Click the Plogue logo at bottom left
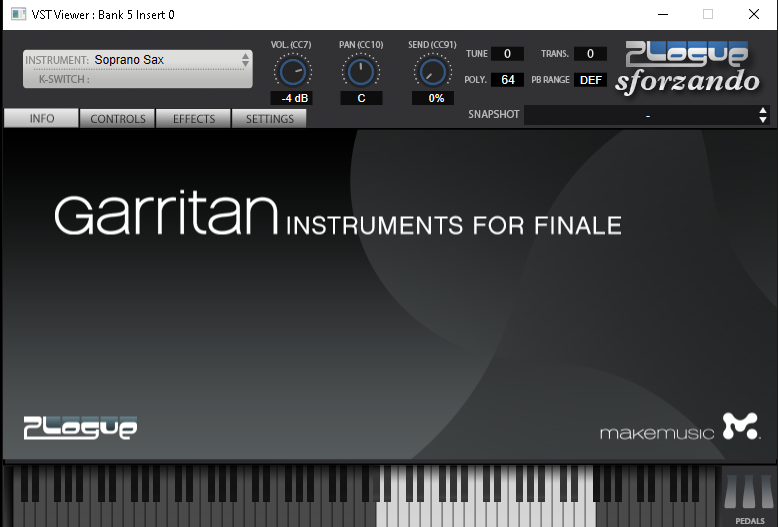Image resolution: width=778 pixels, height=527 pixels. click(80, 428)
